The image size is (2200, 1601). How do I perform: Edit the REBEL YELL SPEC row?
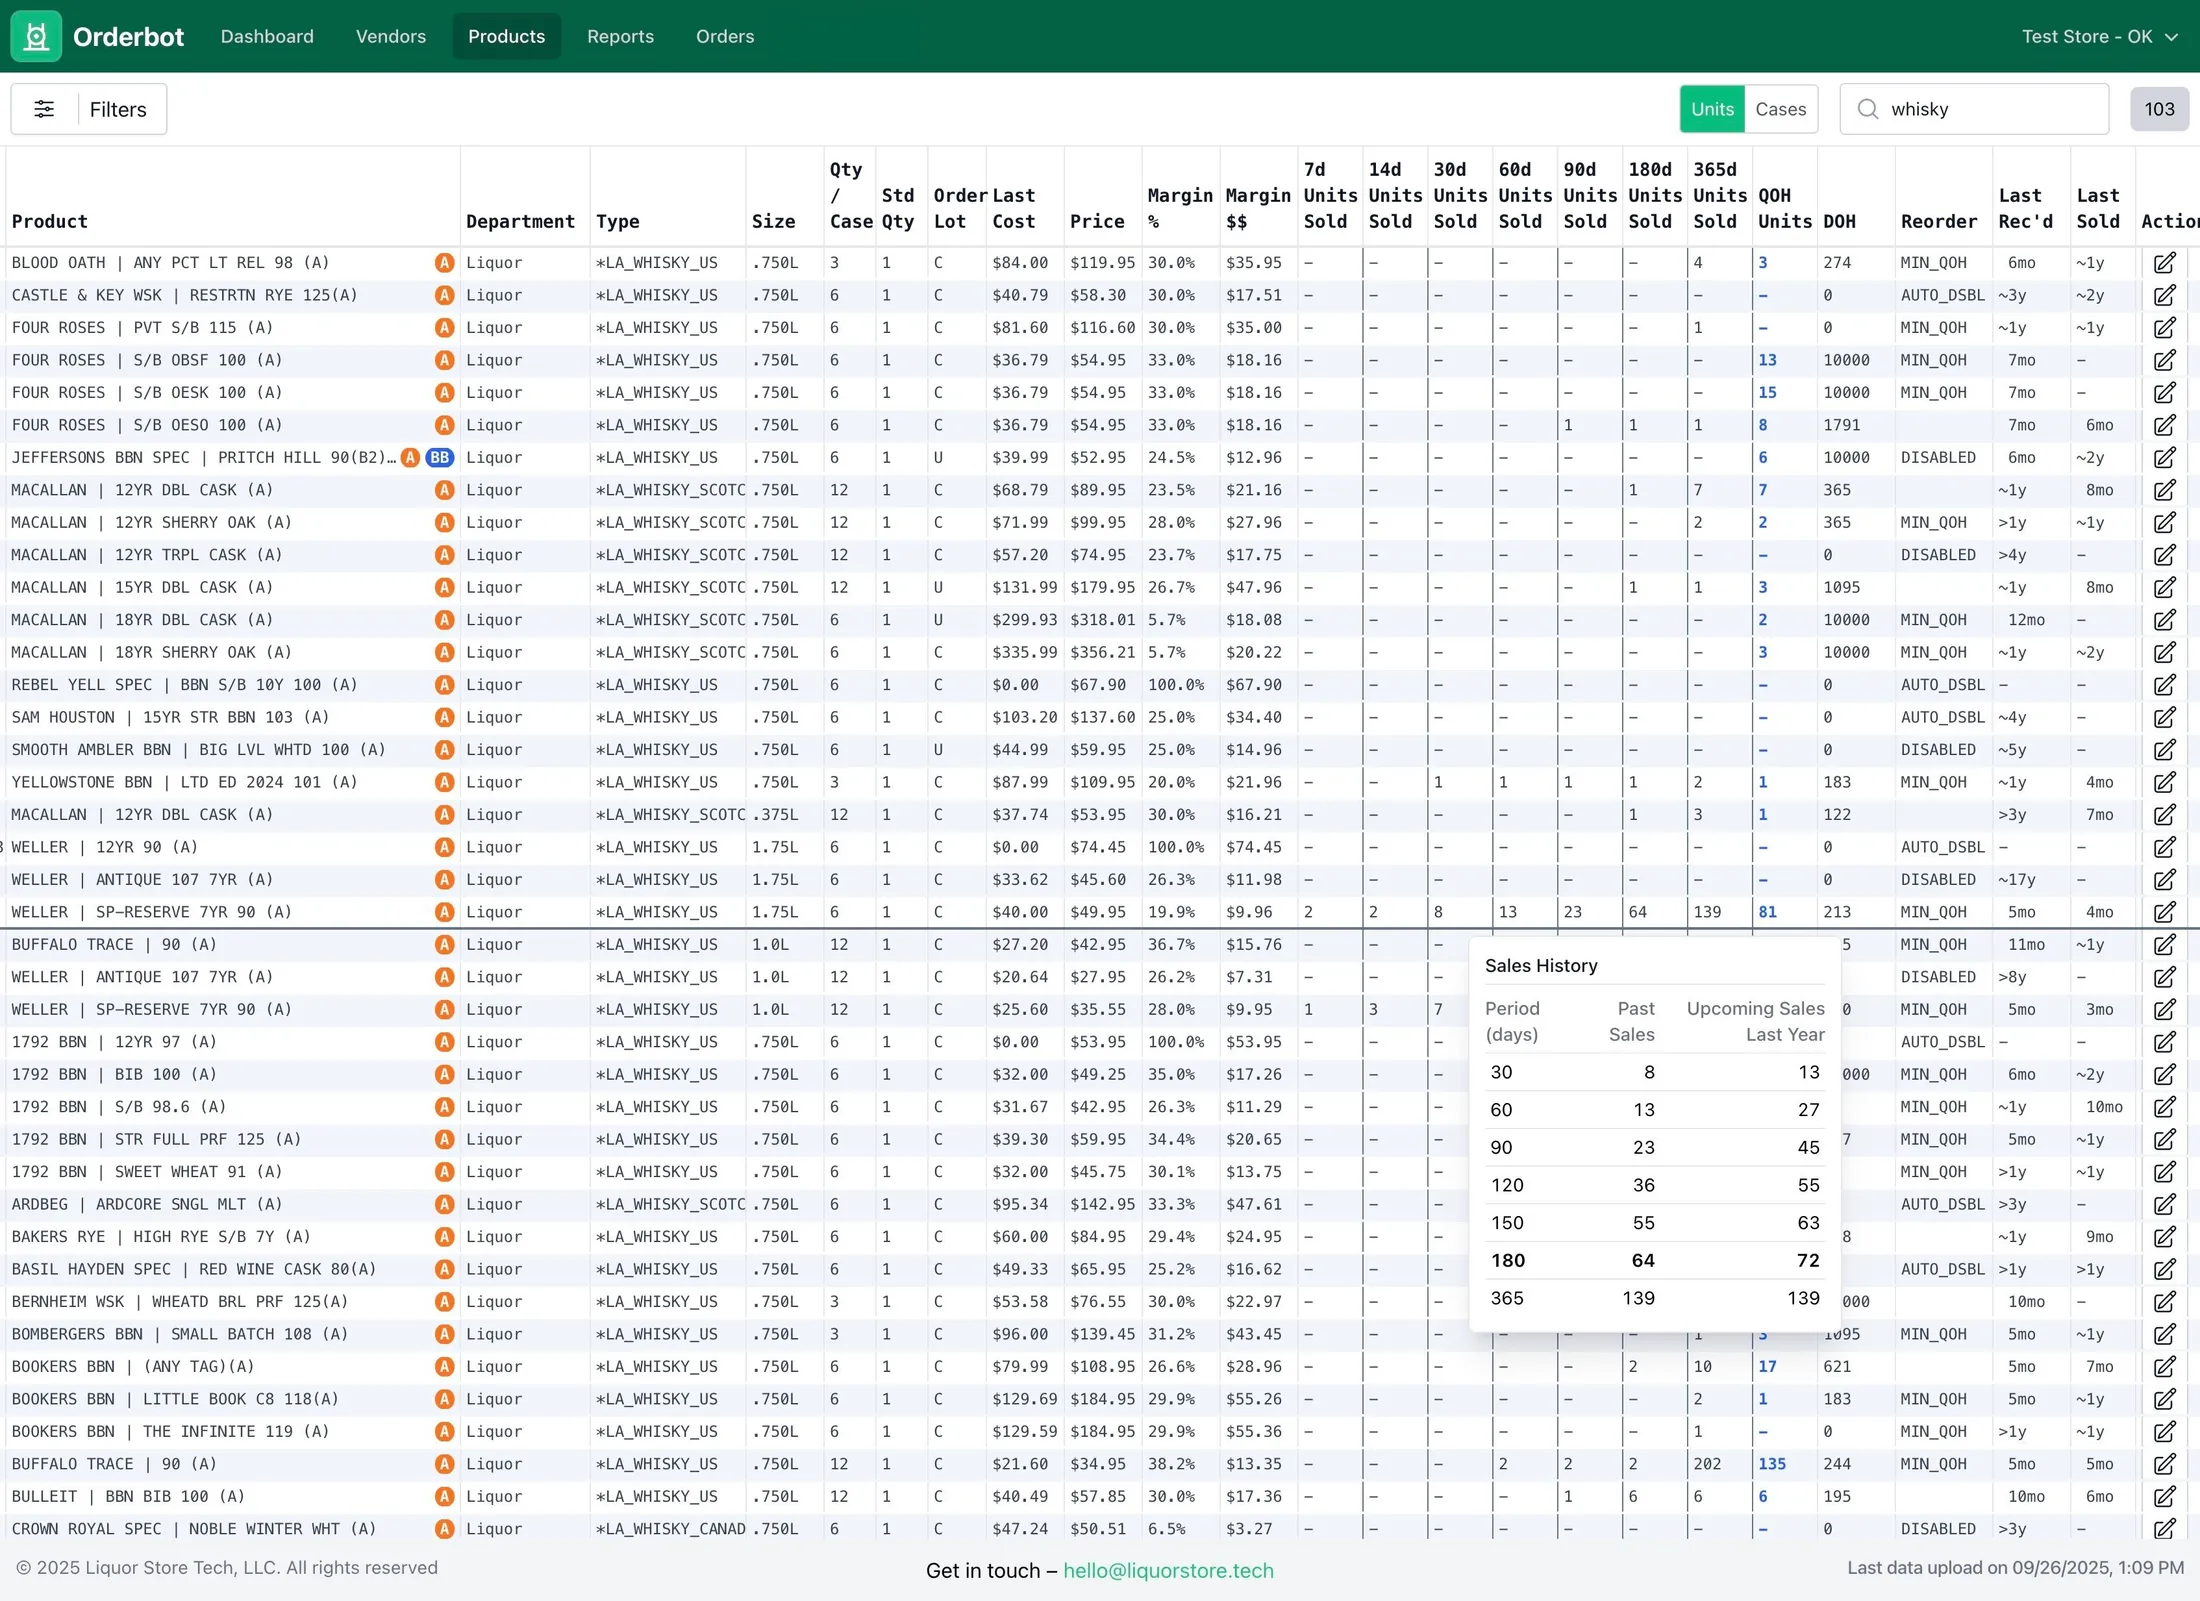[2164, 685]
